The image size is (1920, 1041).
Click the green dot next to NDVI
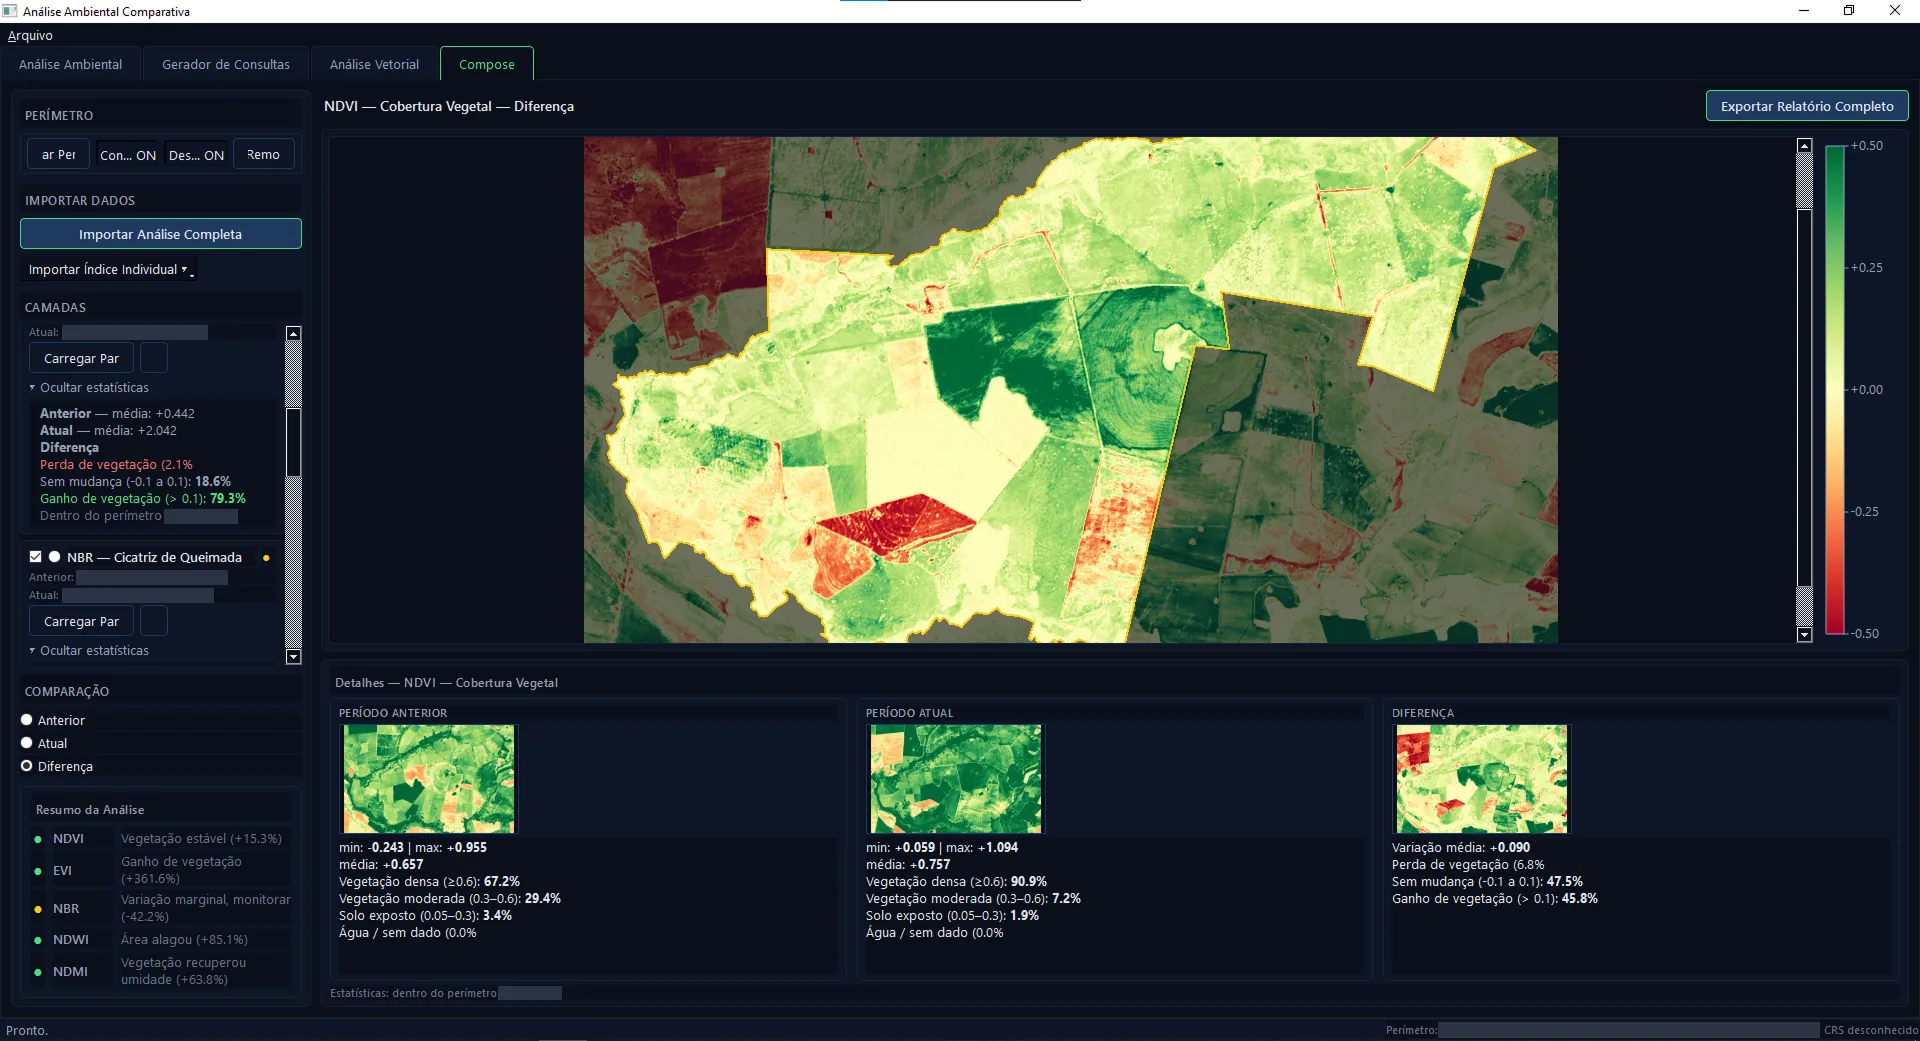[x=38, y=839]
